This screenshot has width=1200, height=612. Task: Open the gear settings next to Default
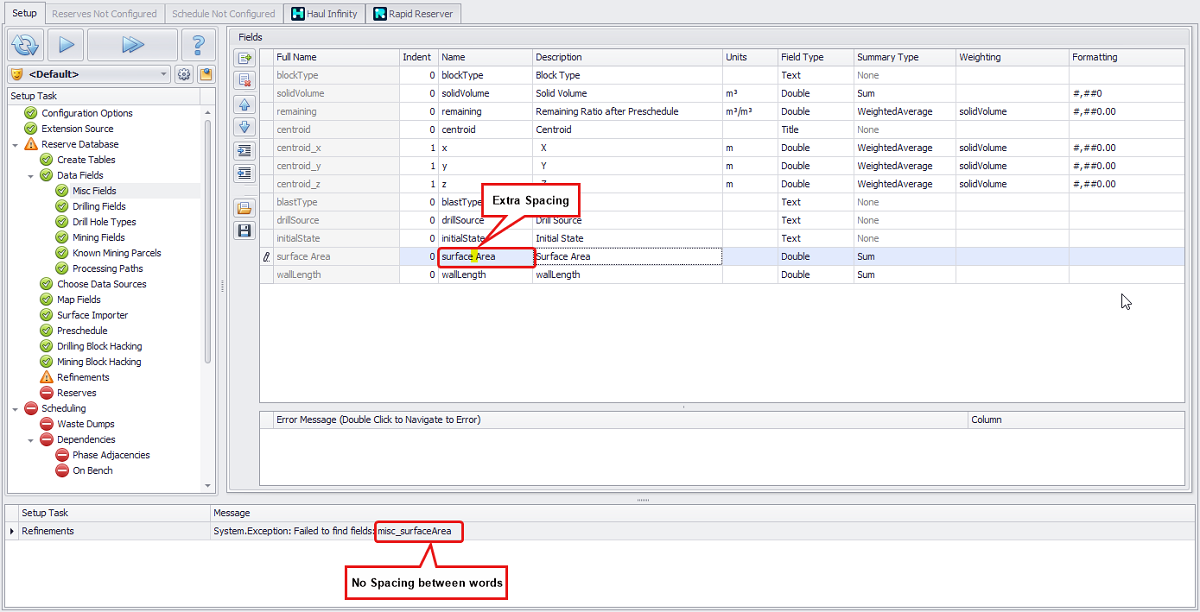click(x=184, y=74)
